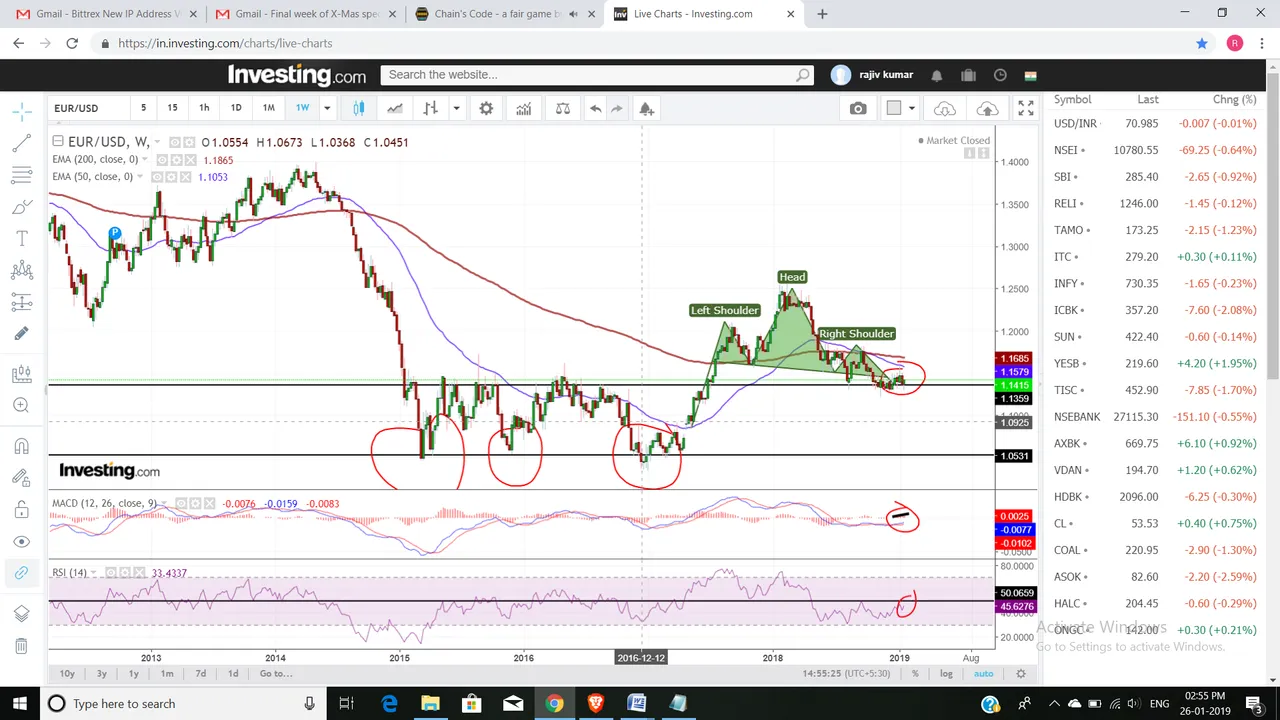
Task: Select the 1W timeframe
Action: coord(302,108)
